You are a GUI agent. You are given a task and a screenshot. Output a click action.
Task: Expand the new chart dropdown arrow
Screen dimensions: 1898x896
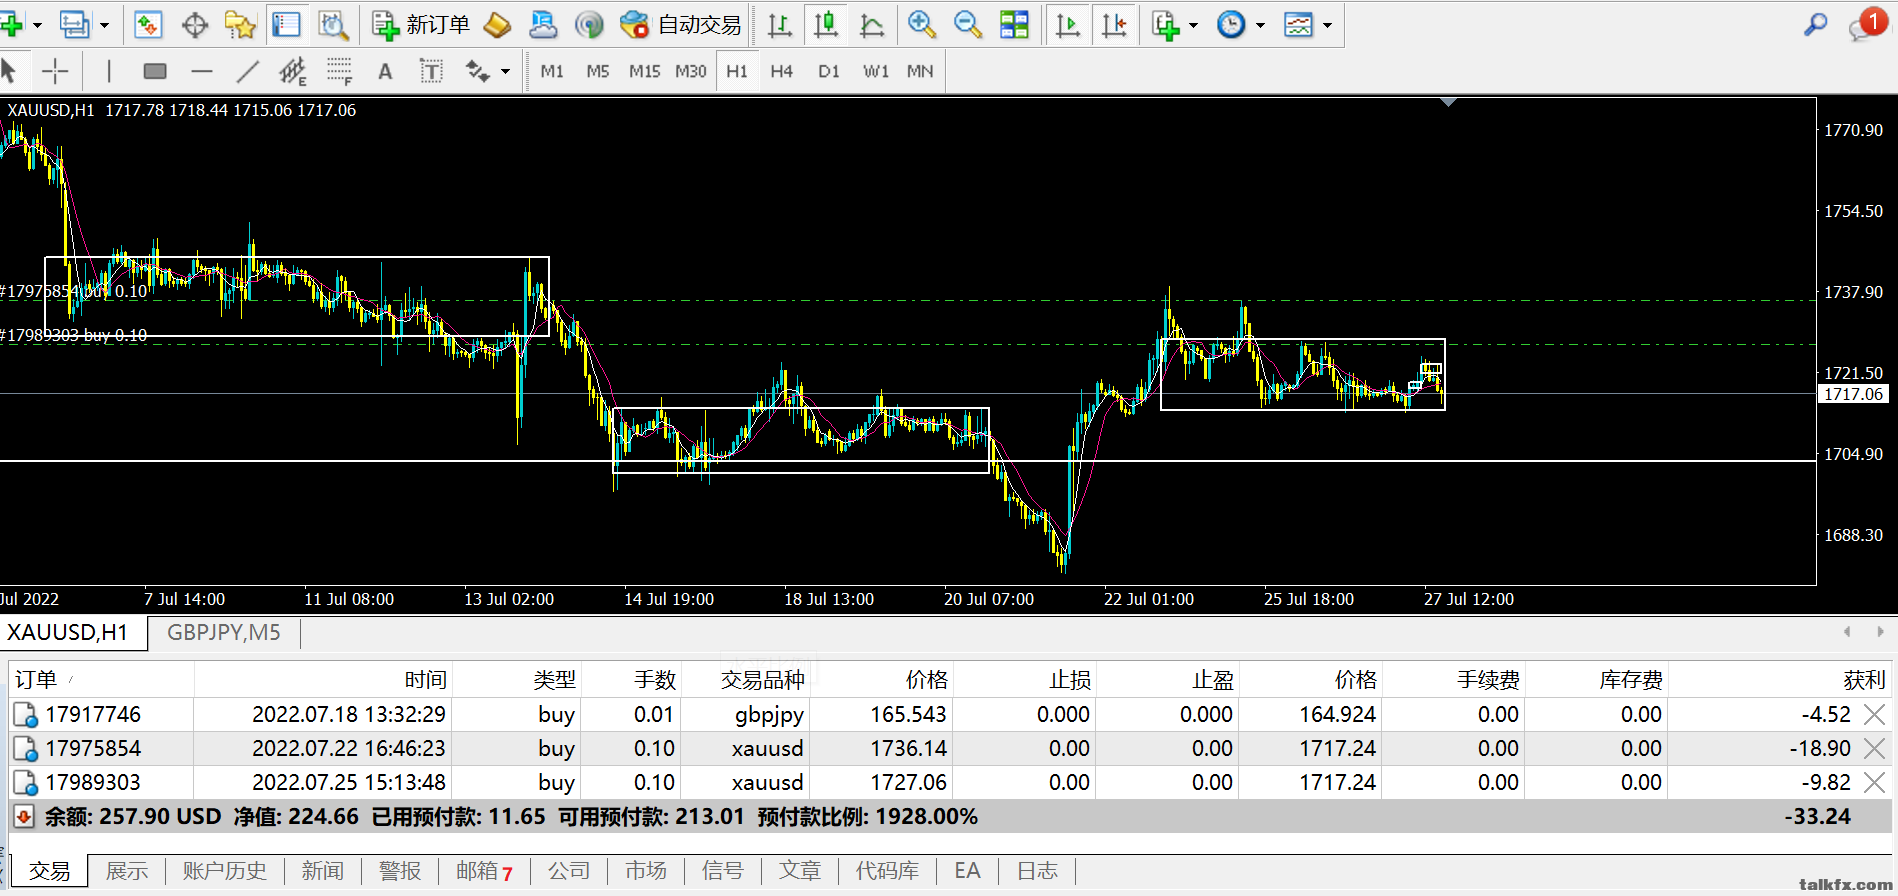[x=37, y=25]
